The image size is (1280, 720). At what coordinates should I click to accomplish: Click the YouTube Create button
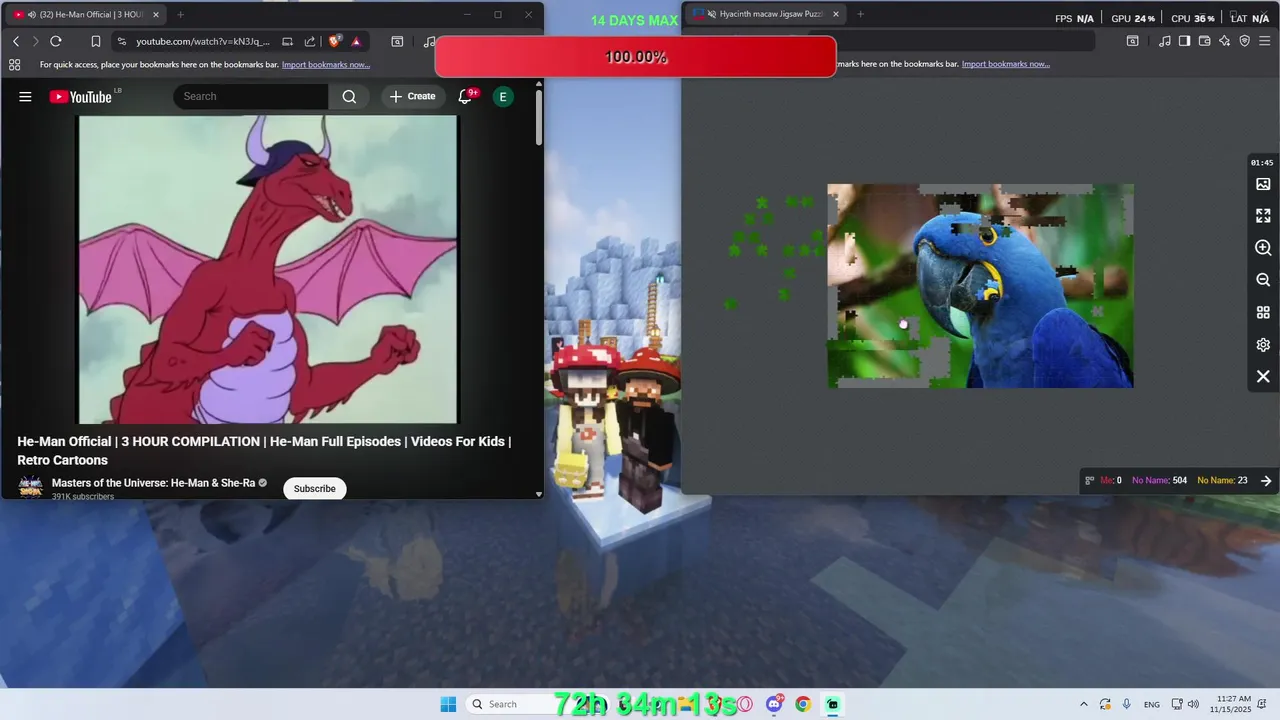click(413, 96)
